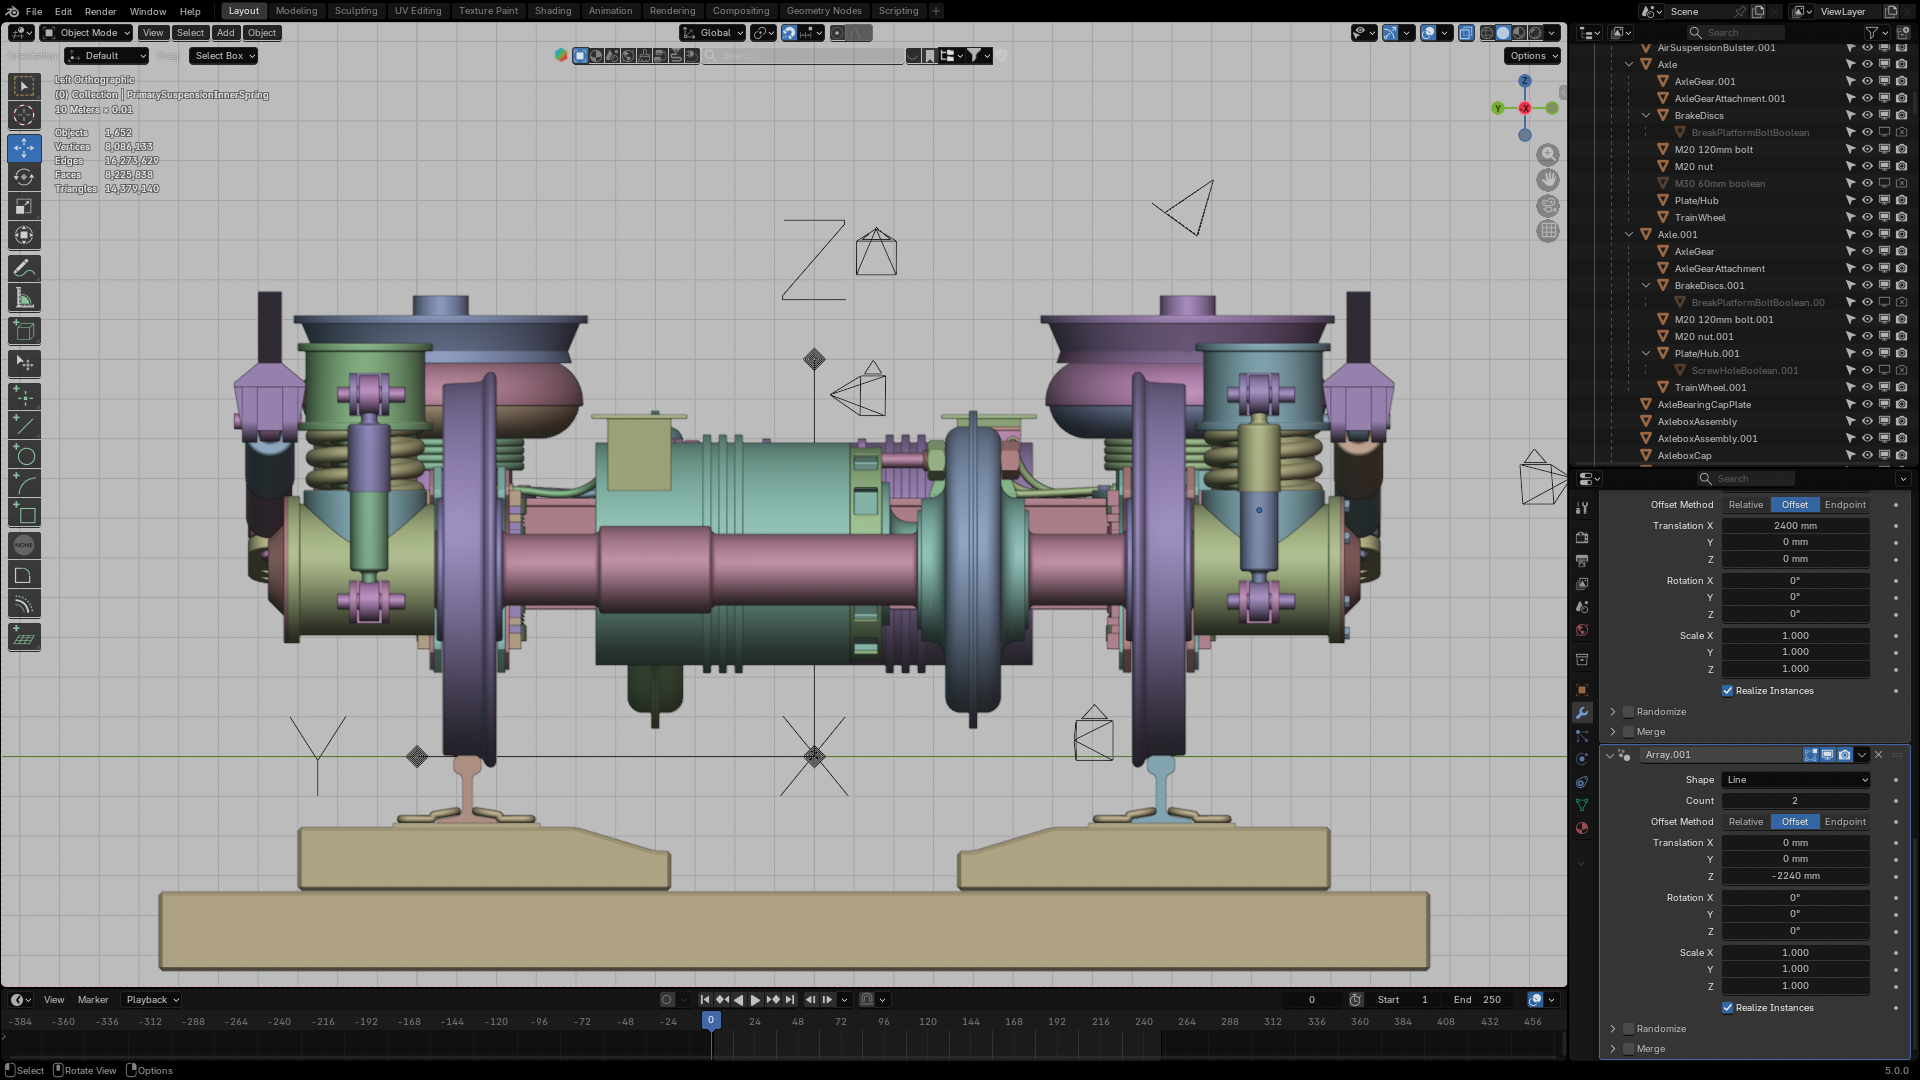This screenshot has height=1080, width=1920.
Task: Collapse BrakeDiscs.001 in outliner
Action: click(1646, 286)
